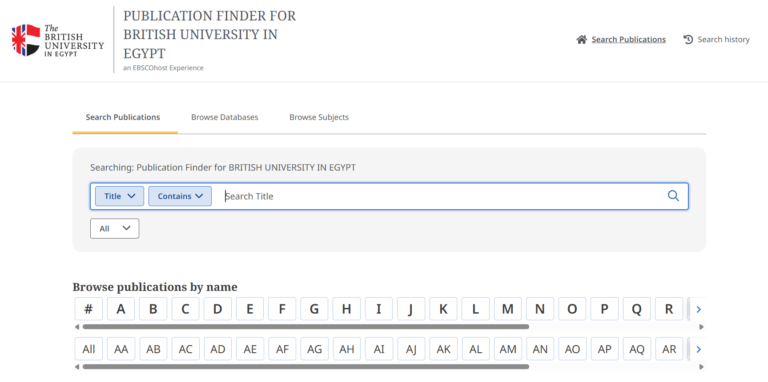Filter publications by AD prefix

217,349
